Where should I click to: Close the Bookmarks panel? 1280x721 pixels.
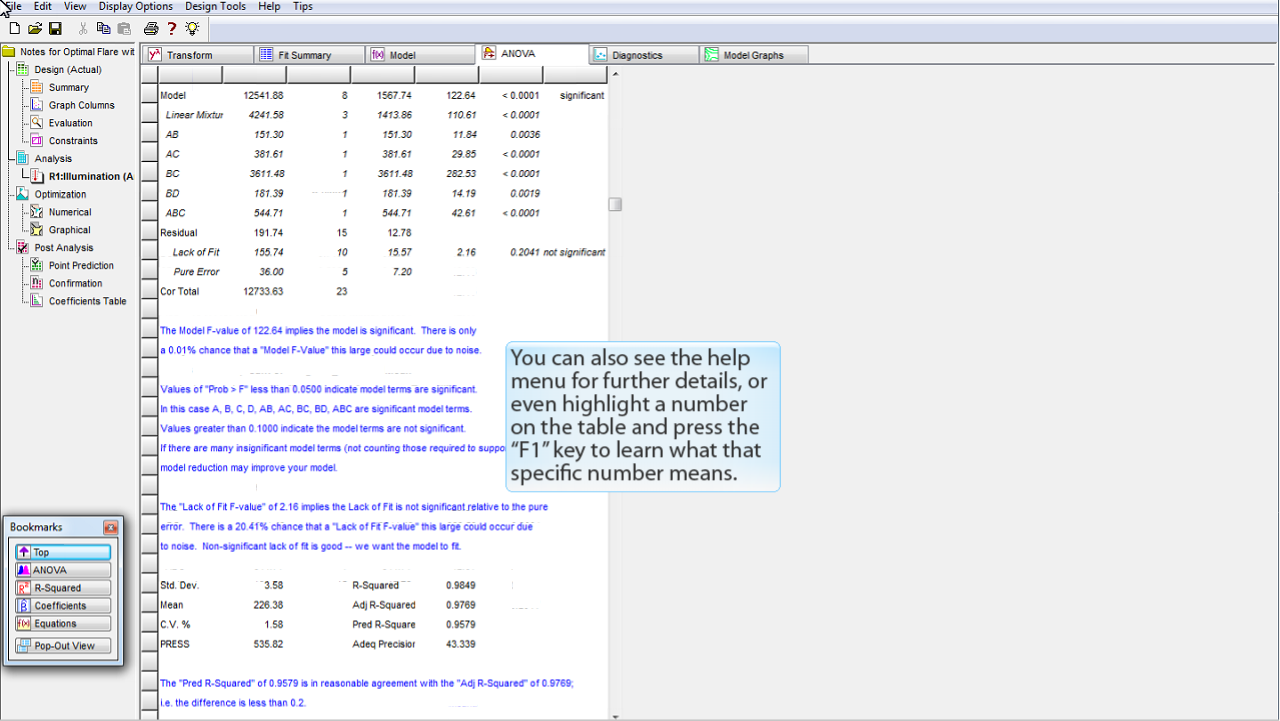[x=110, y=527]
